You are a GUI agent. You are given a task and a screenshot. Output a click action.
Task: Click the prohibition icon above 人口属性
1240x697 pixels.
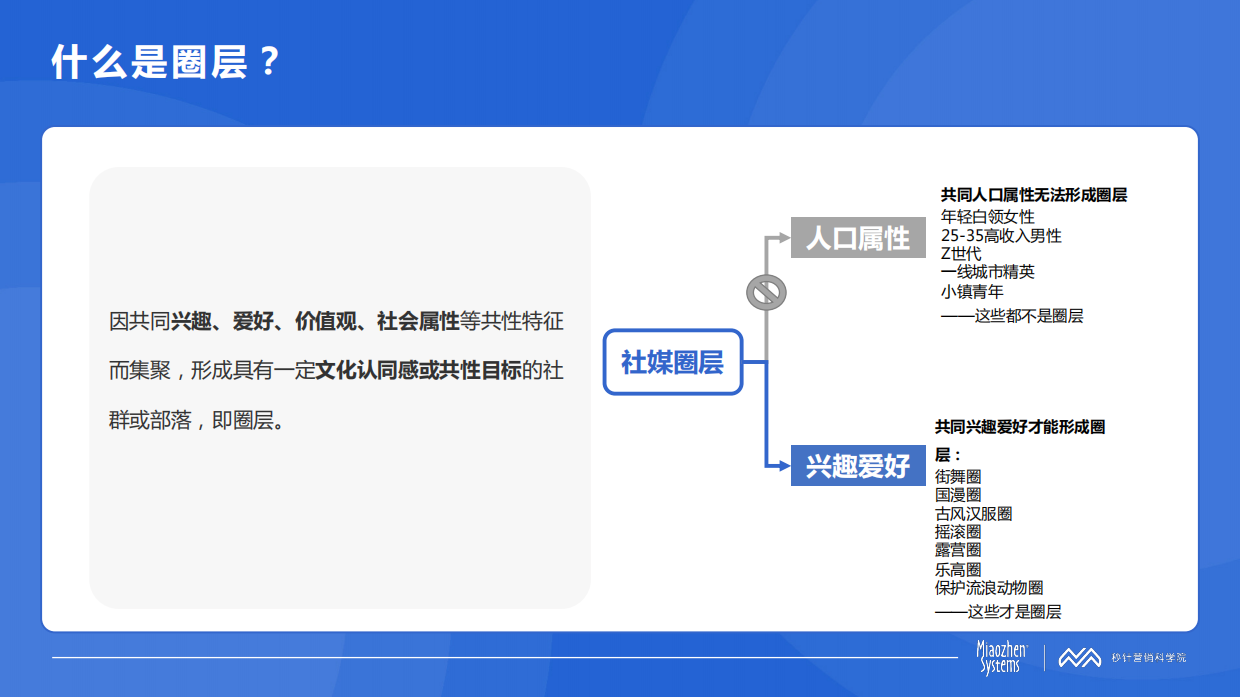tap(767, 291)
